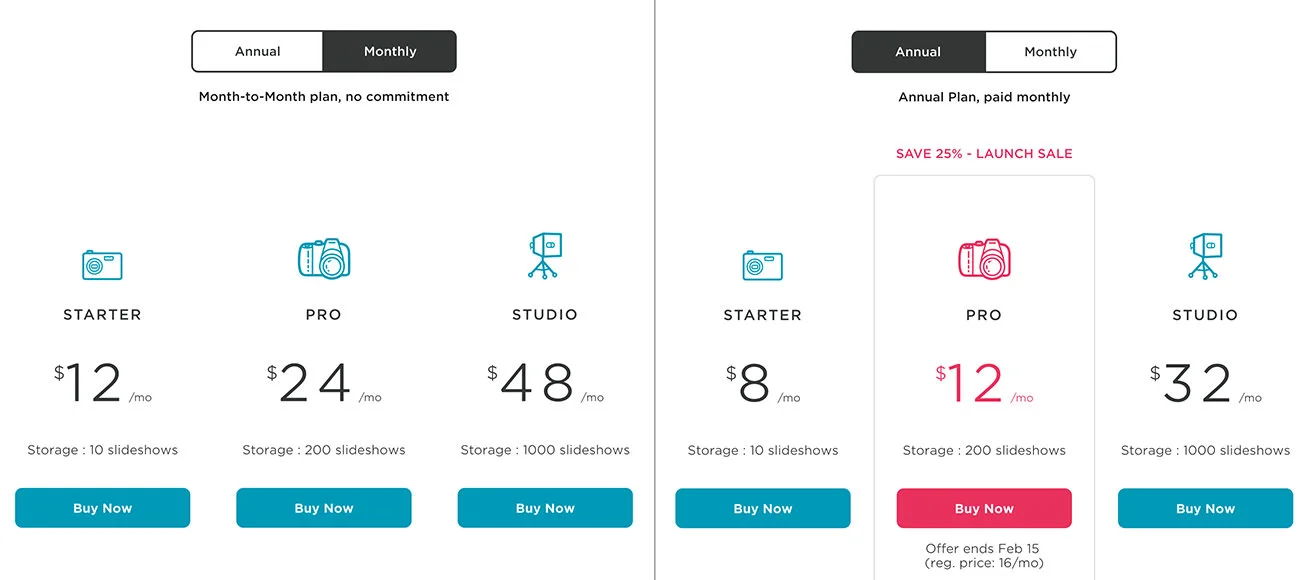The height and width of the screenshot is (580, 1307).
Task: Click the pink Pro DSLR camera icon
Action: pos(984,259)
